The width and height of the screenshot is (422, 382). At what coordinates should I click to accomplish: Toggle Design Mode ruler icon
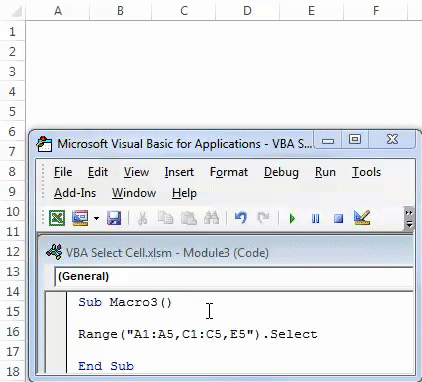(x=362, y=218)
